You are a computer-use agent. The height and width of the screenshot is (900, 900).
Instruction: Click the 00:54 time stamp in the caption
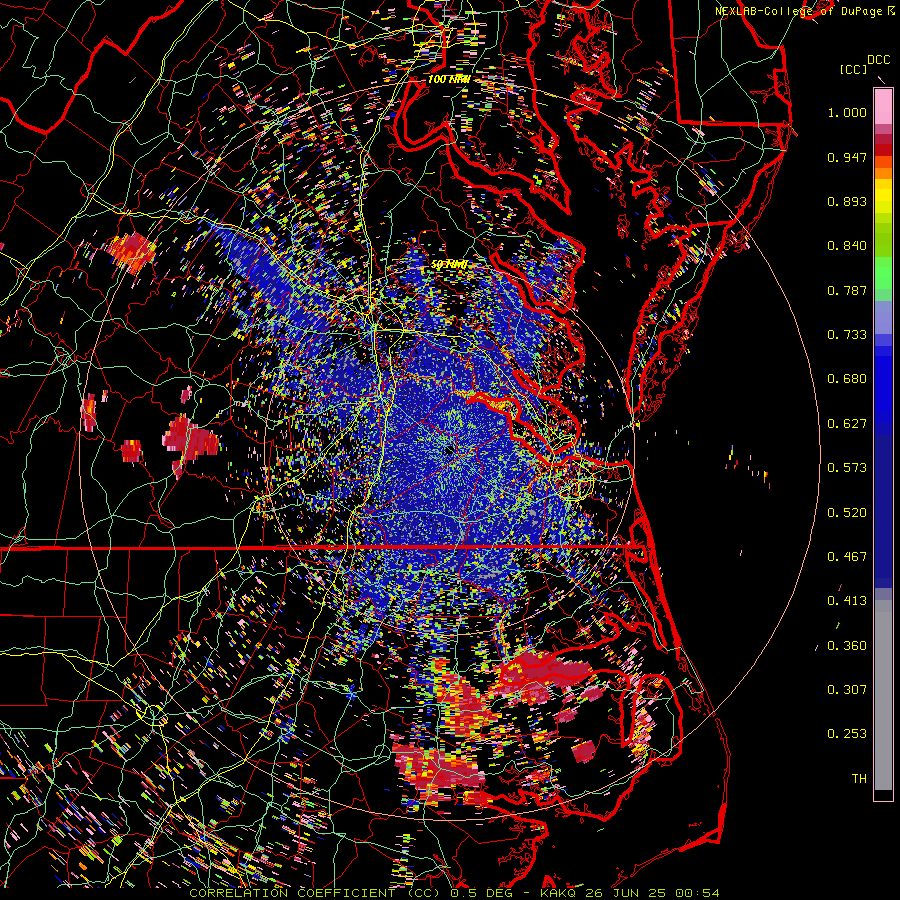[x=697, y=893]
